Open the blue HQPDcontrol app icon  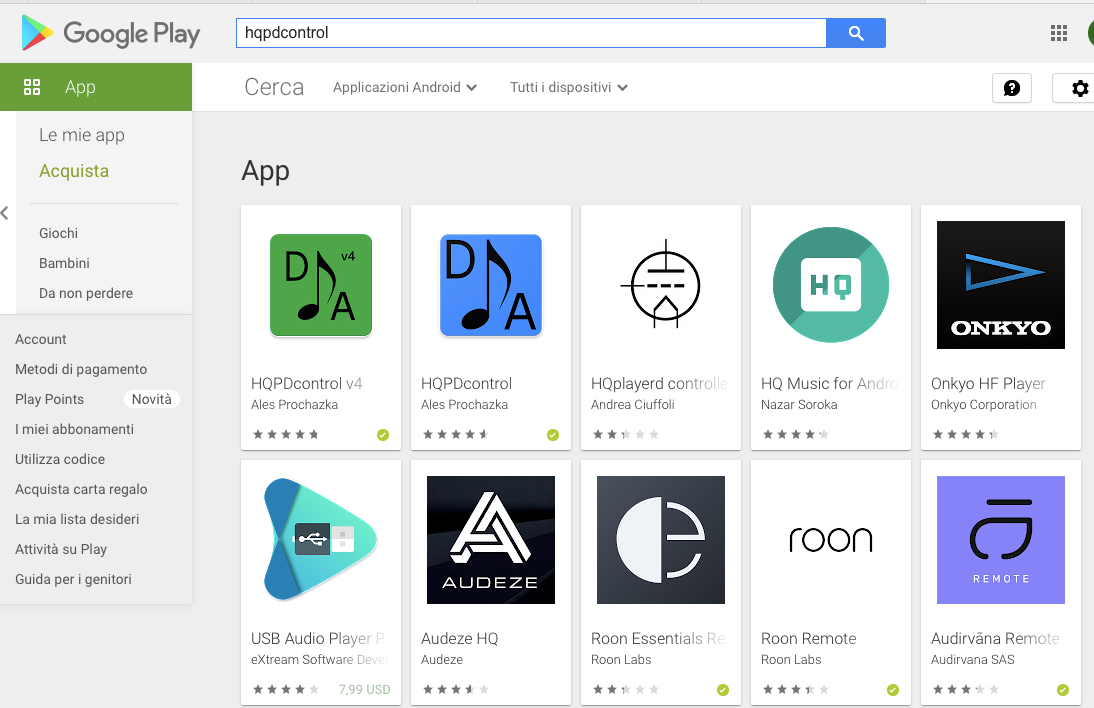(x=490, y=285)
